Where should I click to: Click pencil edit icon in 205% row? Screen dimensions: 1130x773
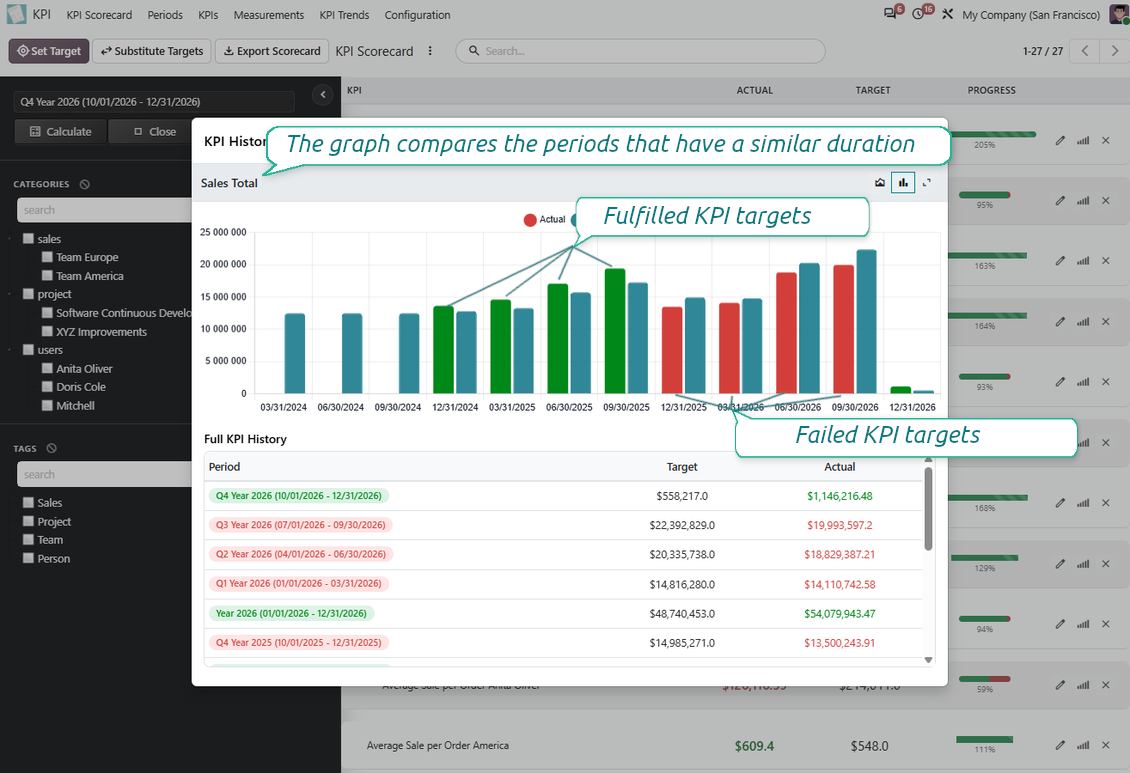tap(1060, 140)
